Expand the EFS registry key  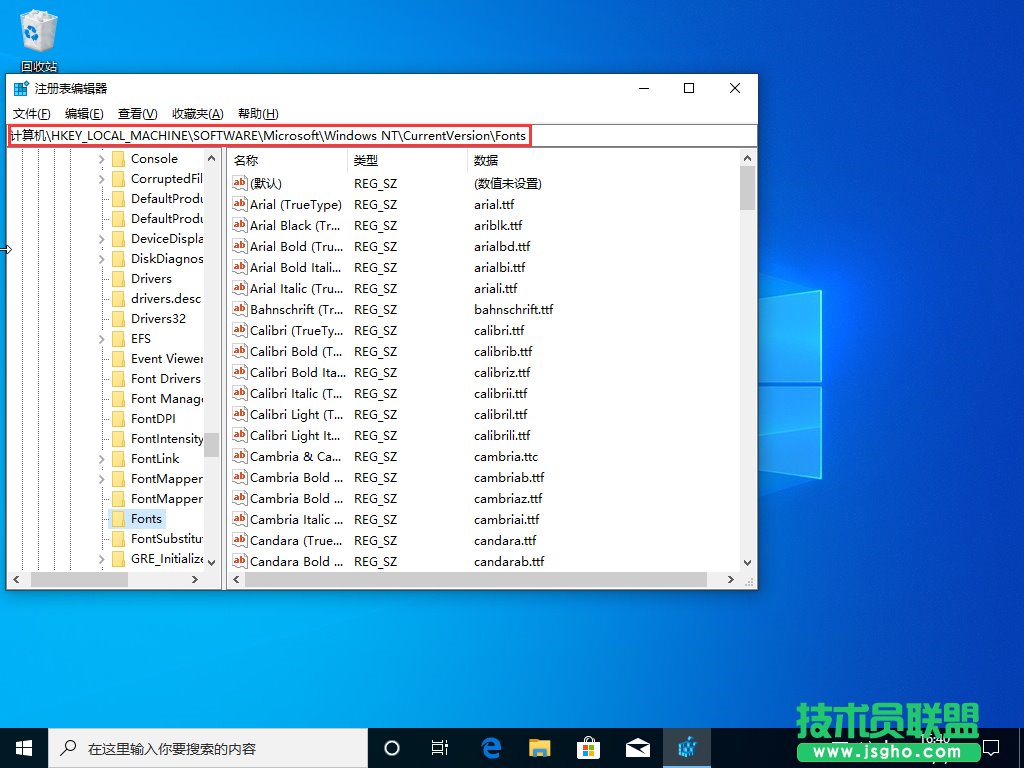(x=100, y=338)
